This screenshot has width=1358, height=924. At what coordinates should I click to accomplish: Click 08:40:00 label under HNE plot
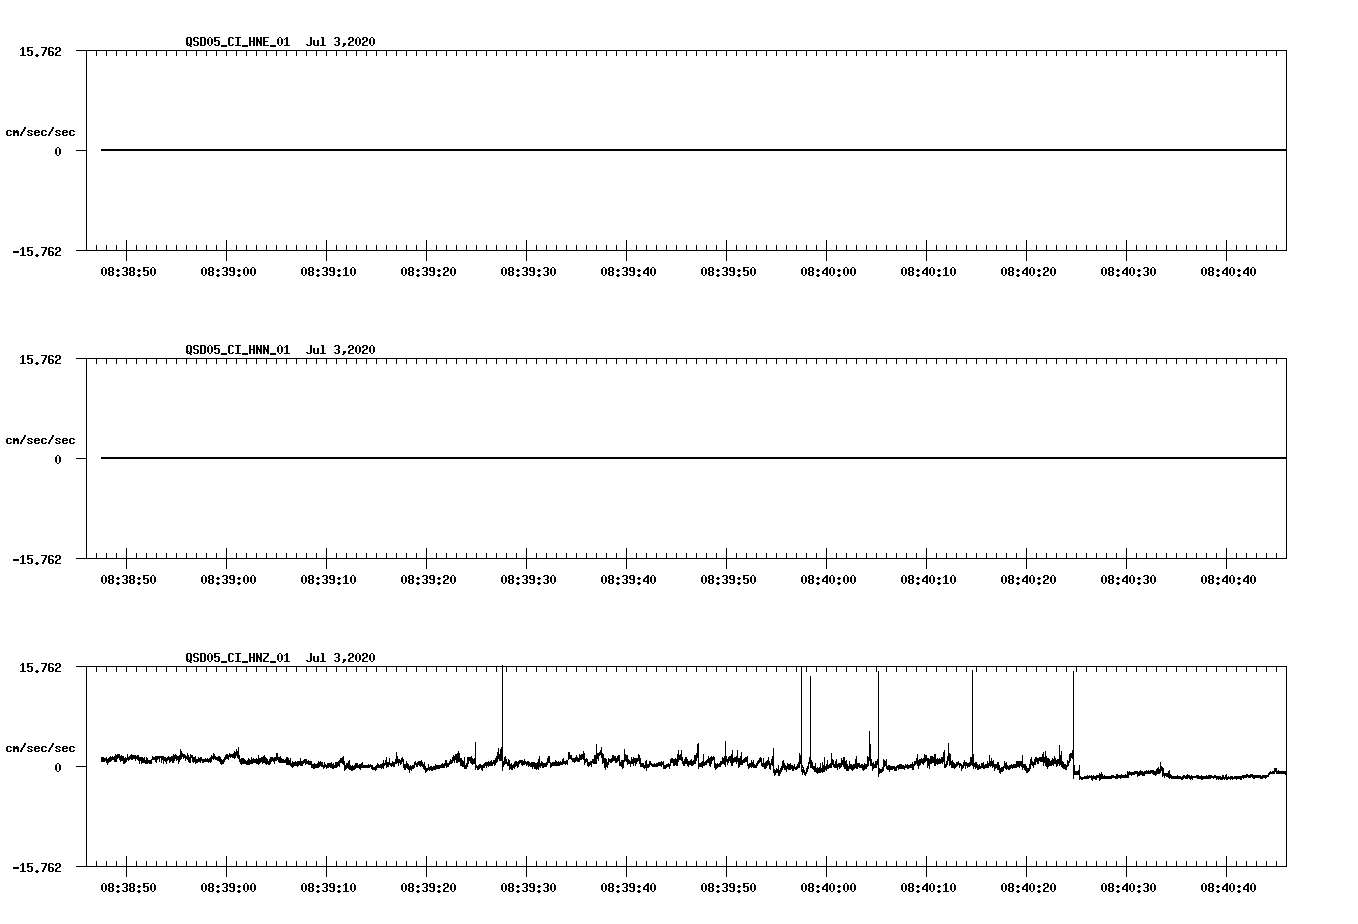pyautogui.click(x=828, y=271)
